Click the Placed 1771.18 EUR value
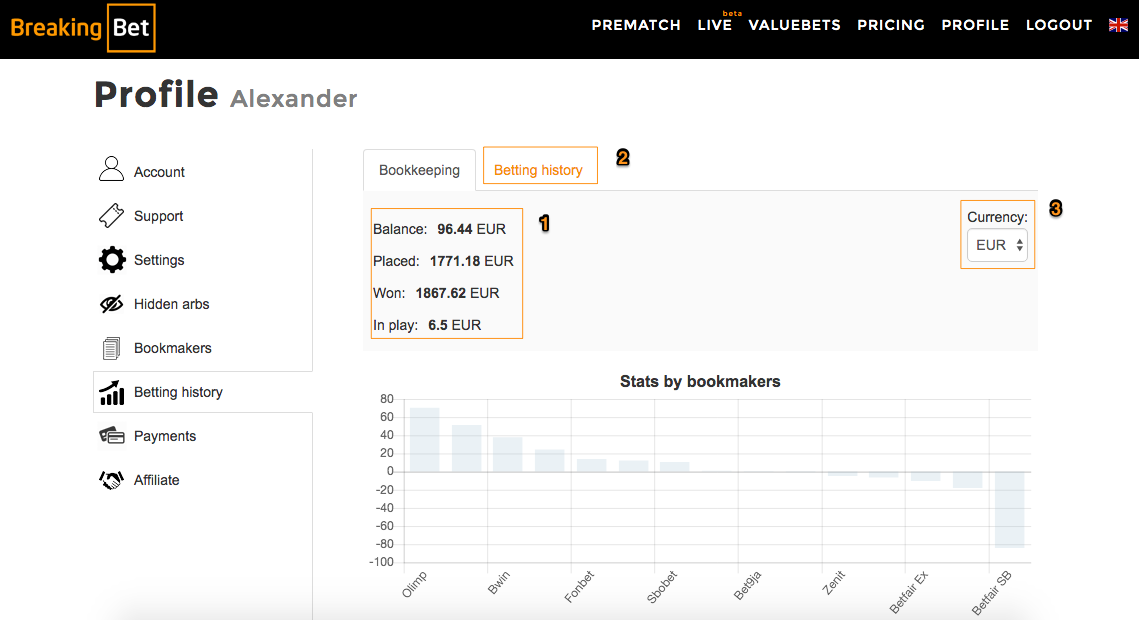This screenshot has width=1139, height=620. pyautogui.click(x=471, y=261)
